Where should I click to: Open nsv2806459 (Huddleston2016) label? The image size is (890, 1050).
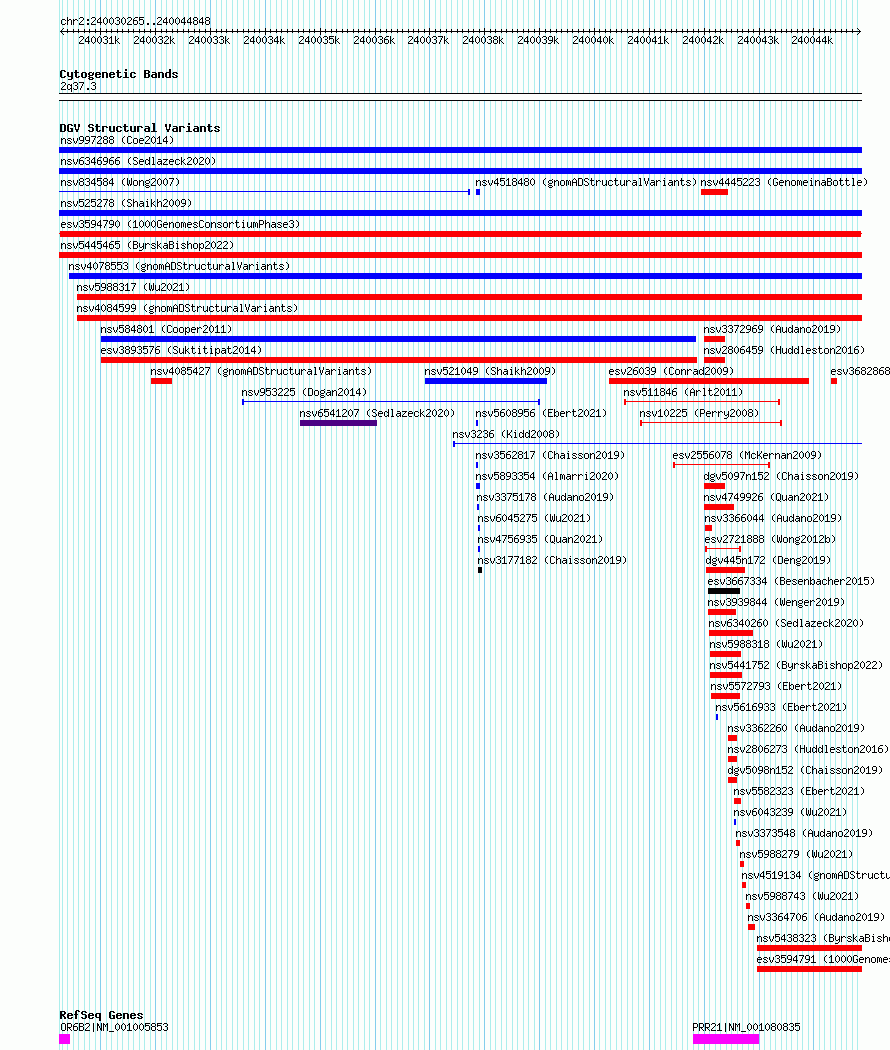pos(784,350)
